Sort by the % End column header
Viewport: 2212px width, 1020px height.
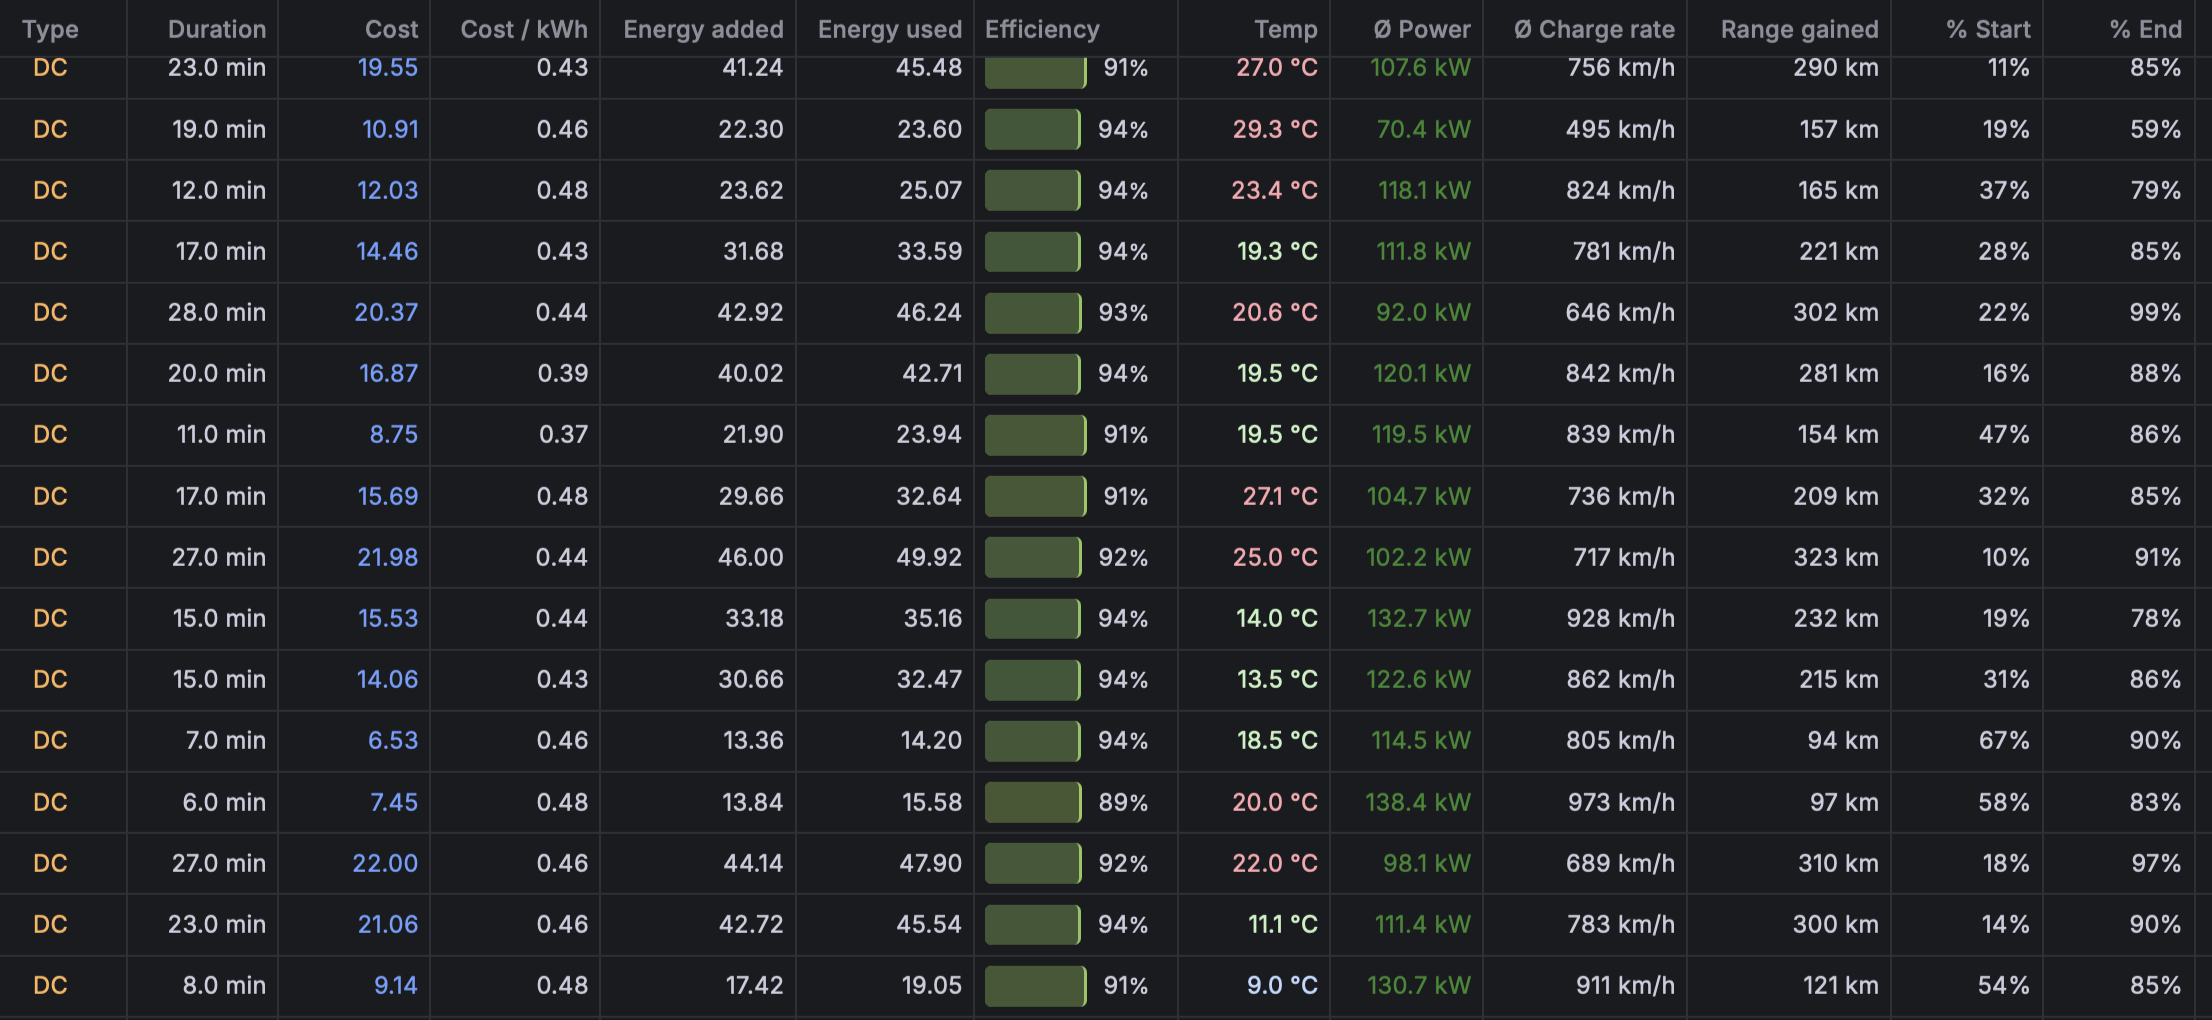click(2145, 29)
